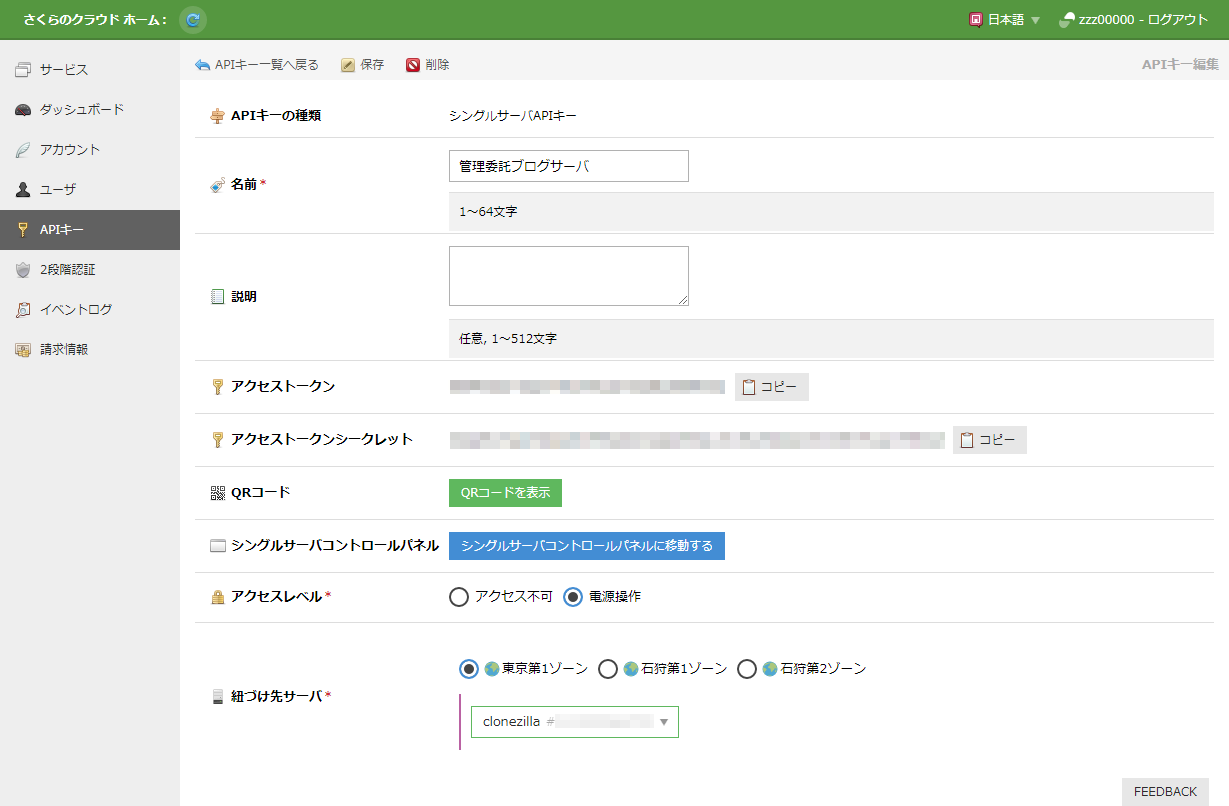Screen dimensions: 1229x806
Task: Go to the サービス menu item
Action: [x=64, y=70]
